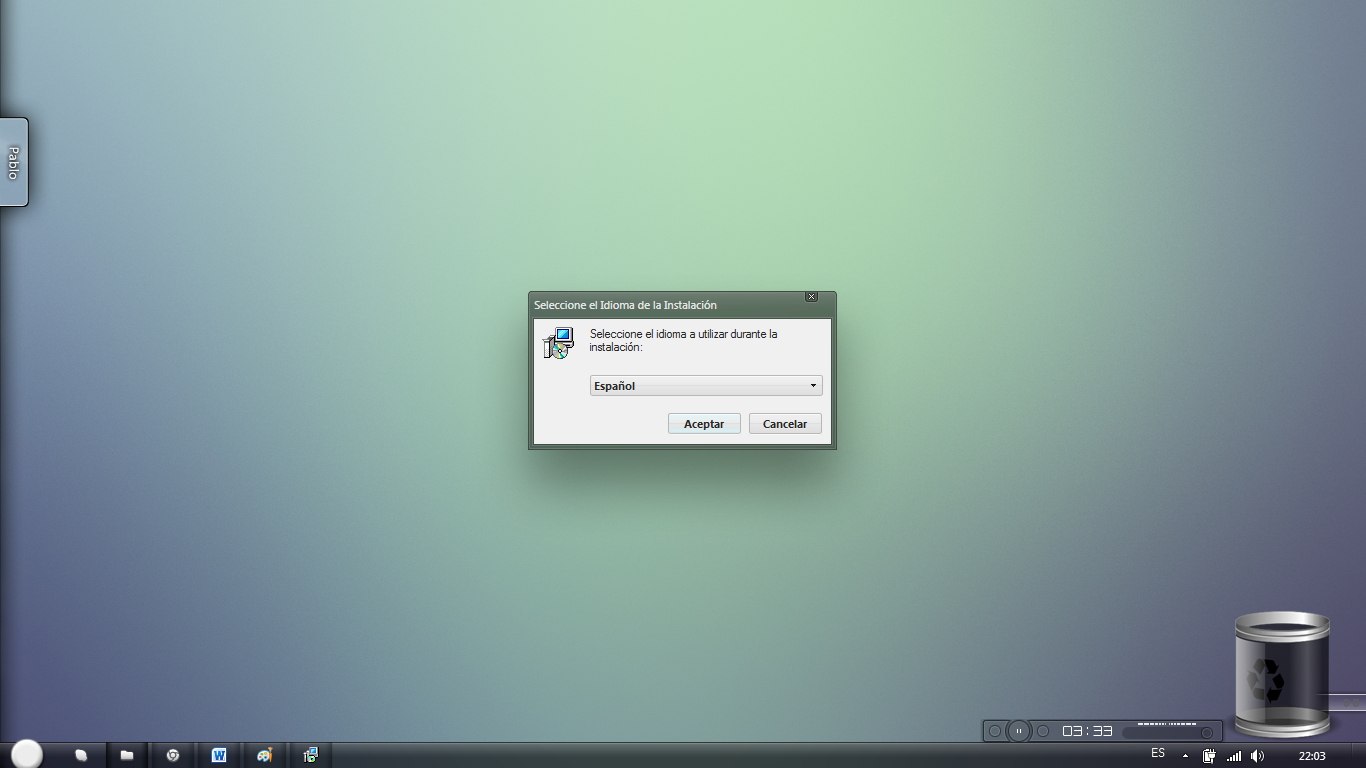Click the installer setup icon in dialog

point(558,343)
